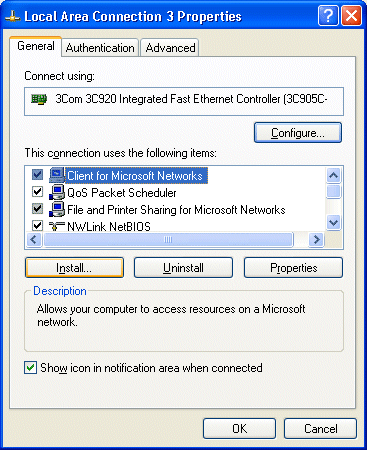
Task: Open the Advanced tab
Action: tap(170, 48)
